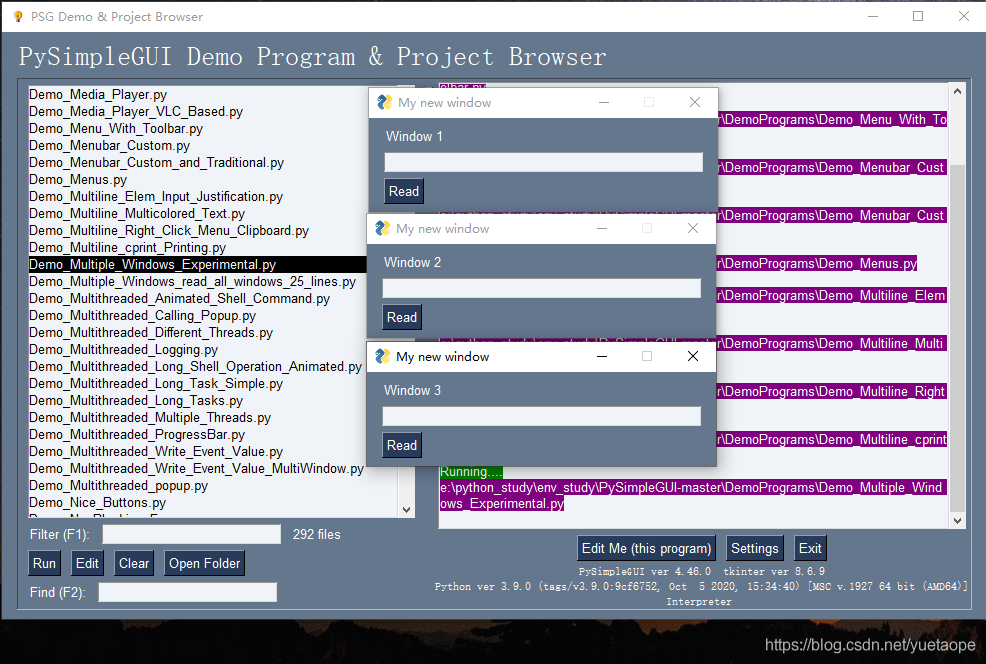
Task: Focus the text input in Window 2
Action: tap(541, 288)
